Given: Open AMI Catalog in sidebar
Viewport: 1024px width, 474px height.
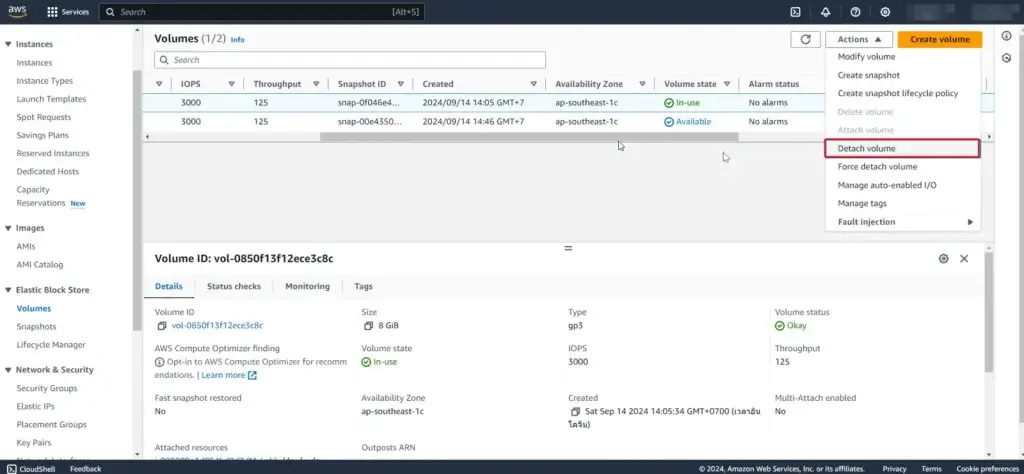Looking at the screenshot, I should point(40,265).
